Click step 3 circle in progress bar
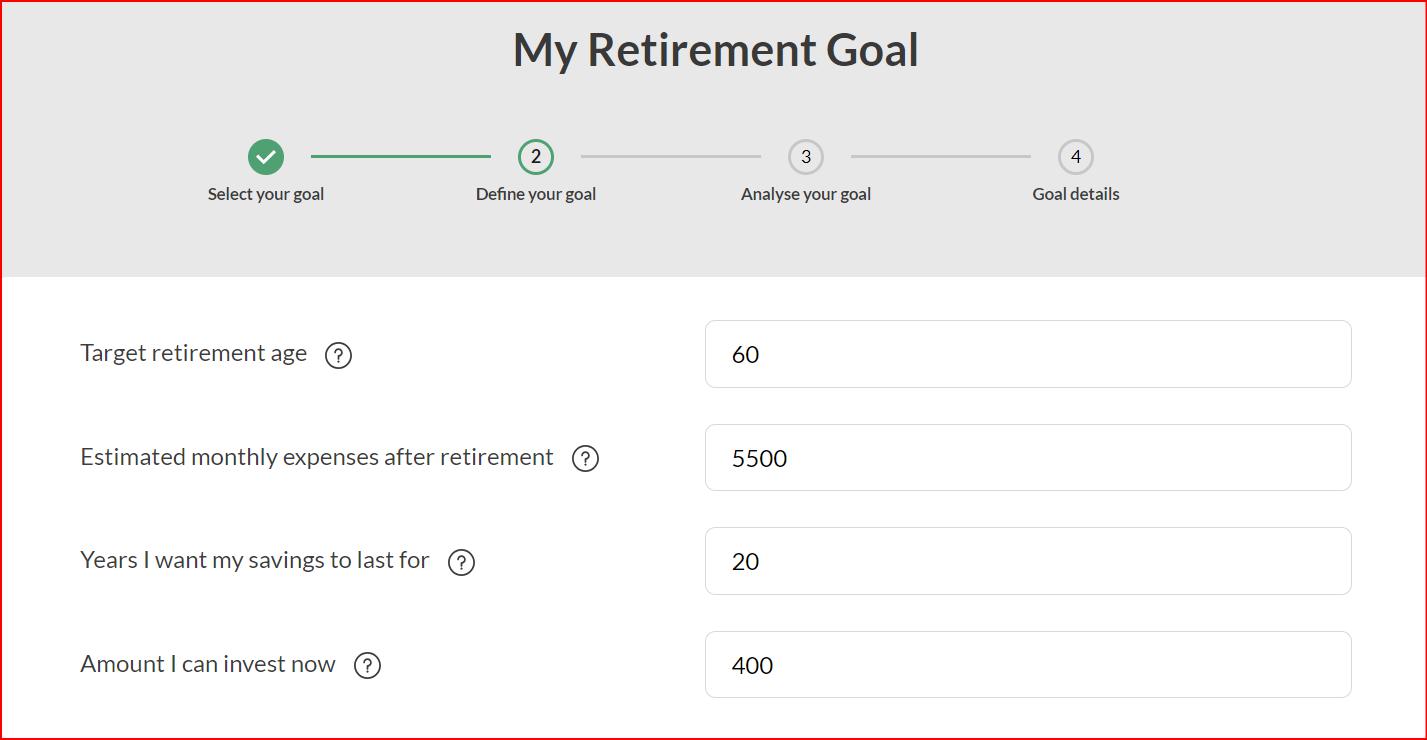 [x=806, y=157]
